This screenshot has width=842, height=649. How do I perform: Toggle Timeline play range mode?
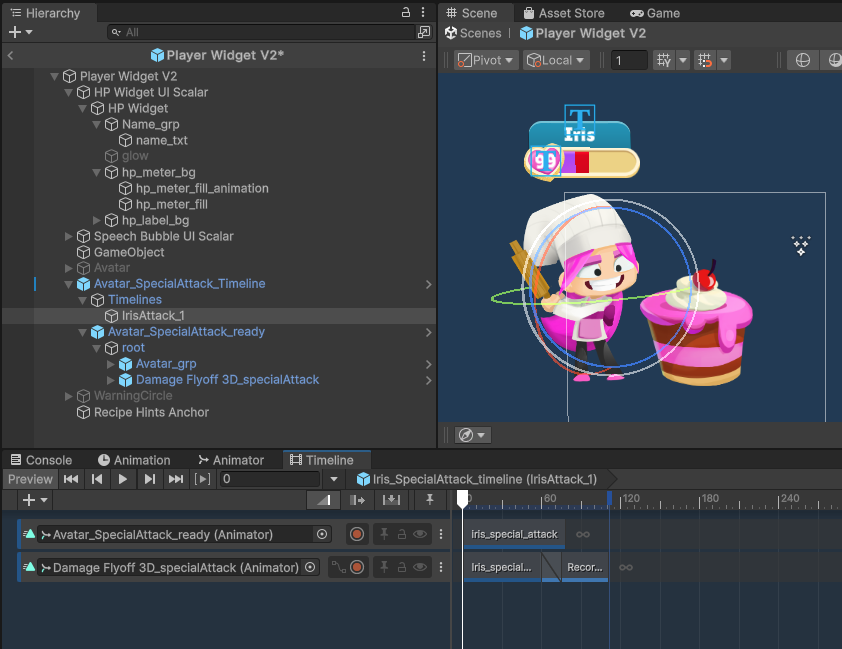click(202, 479)
